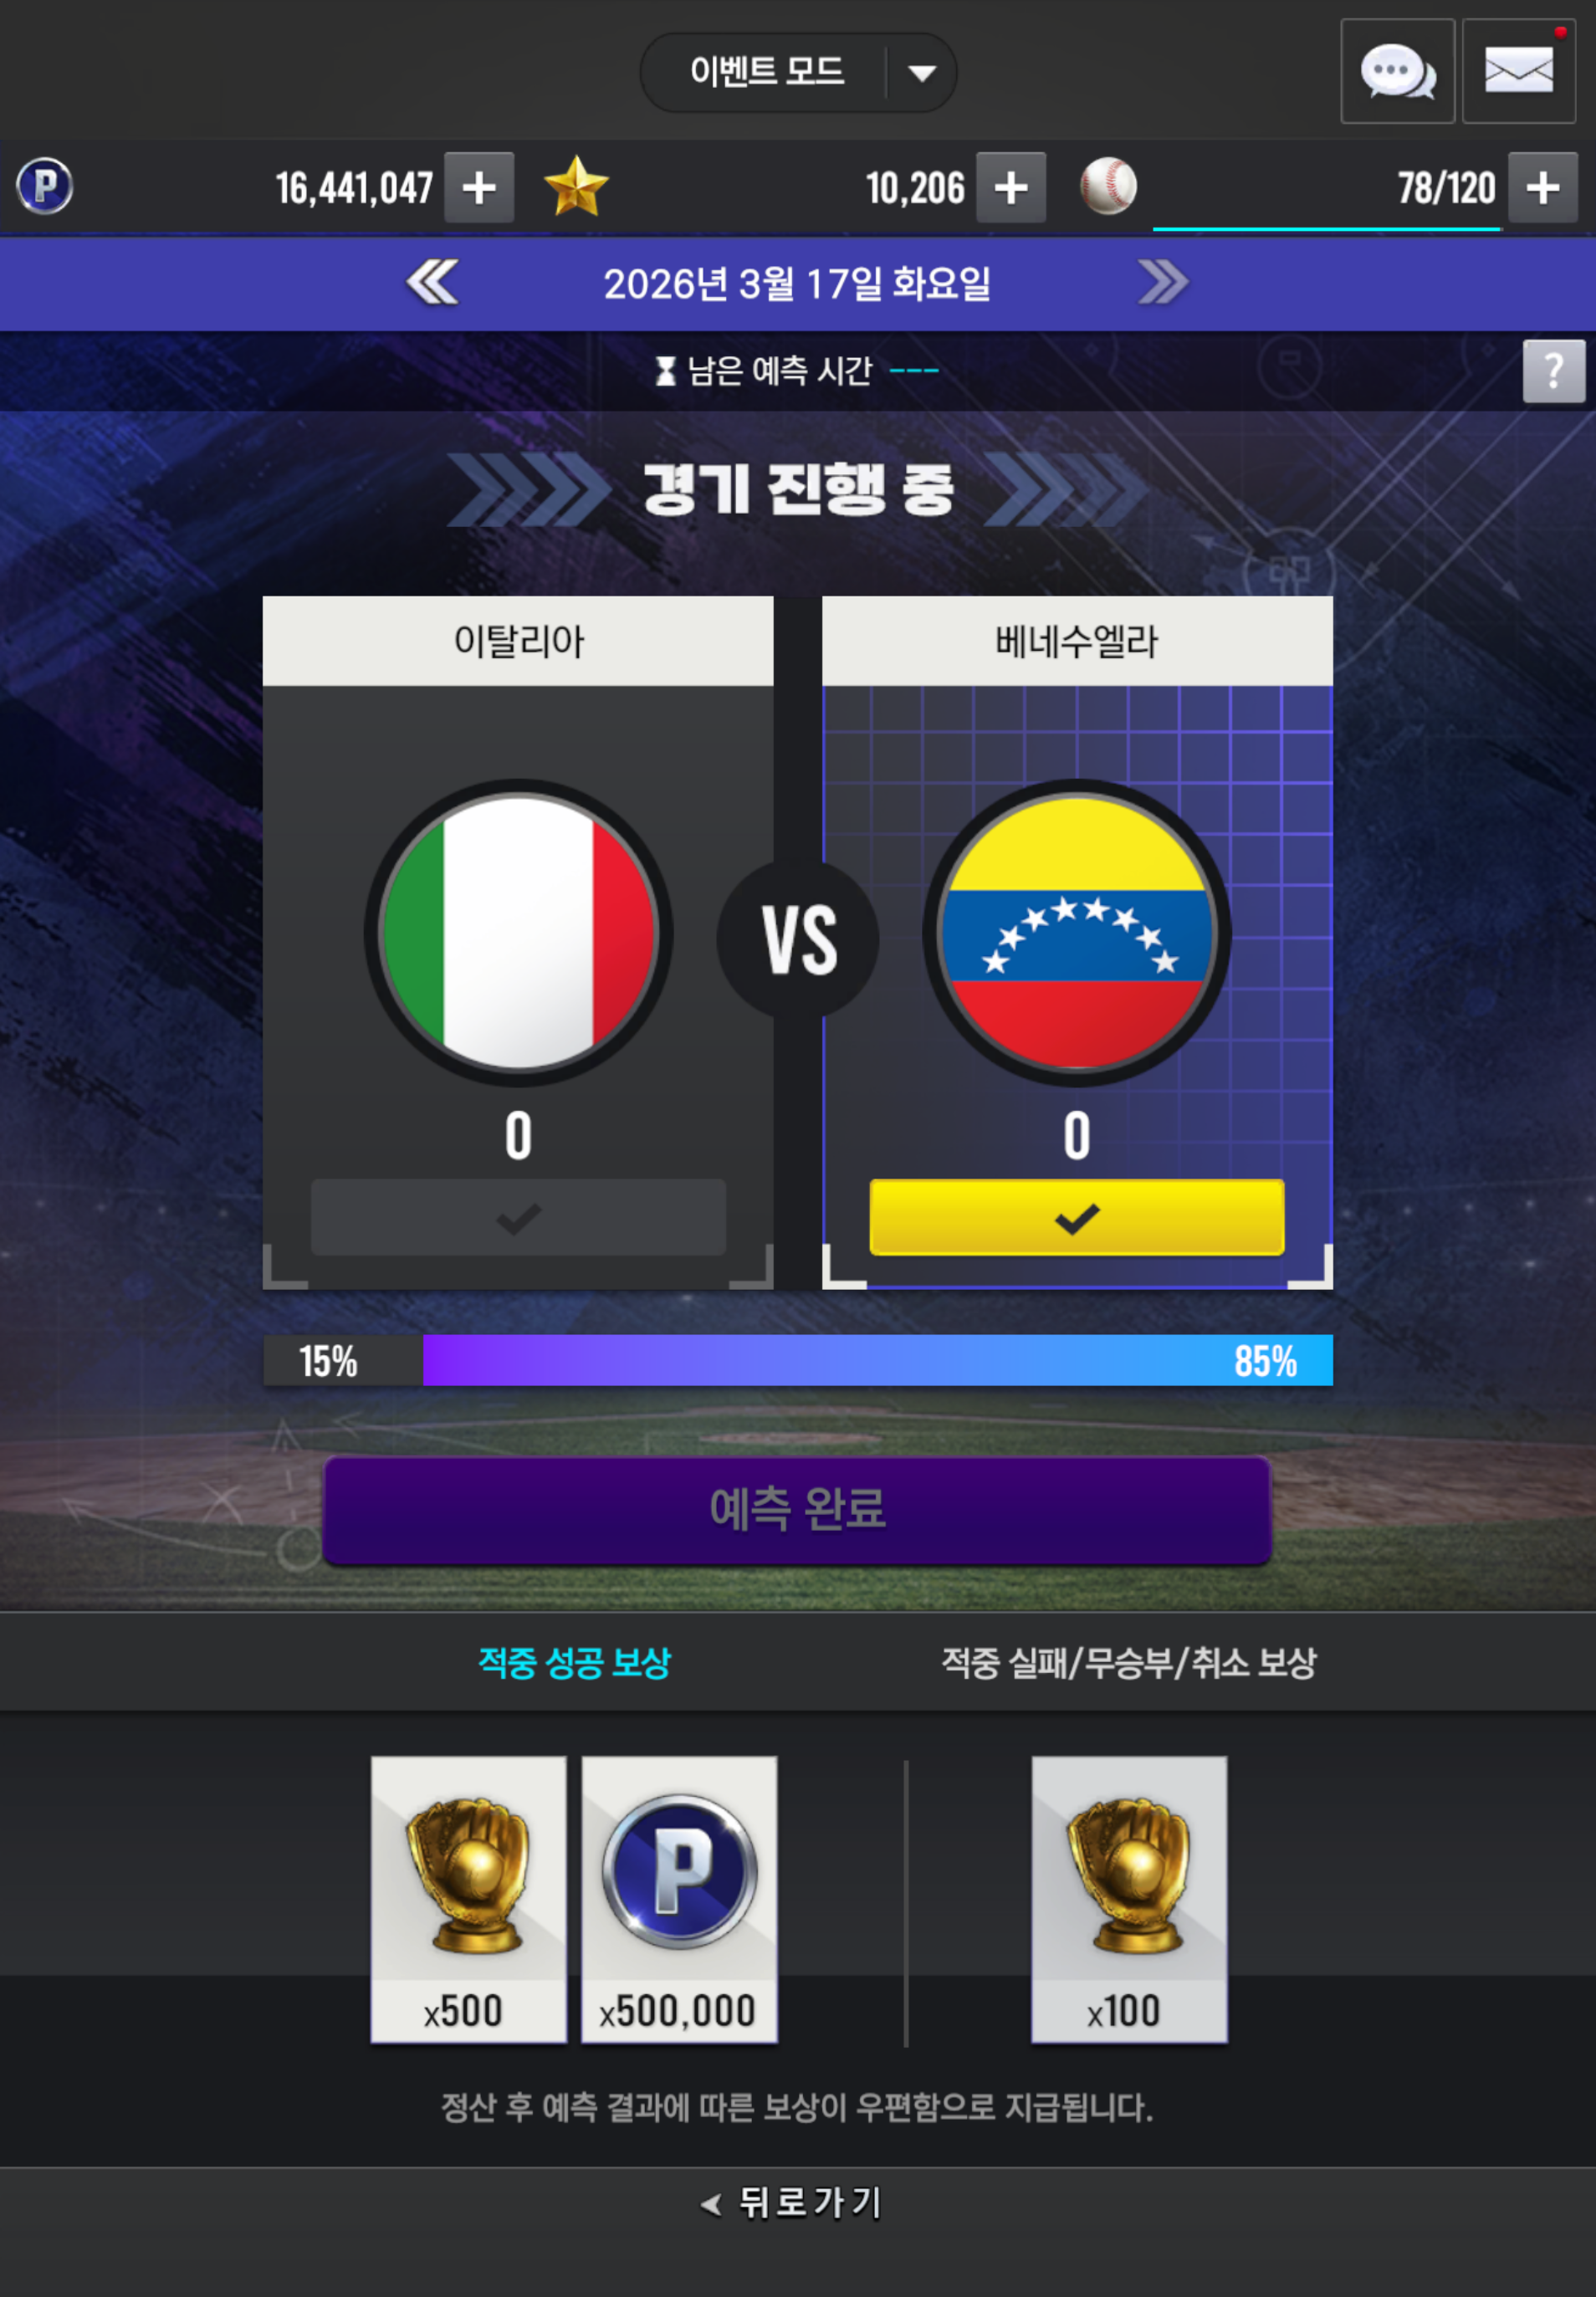Tap the baseball stamina icon
The image size is (1596, 2297).
pos(1108,186)
